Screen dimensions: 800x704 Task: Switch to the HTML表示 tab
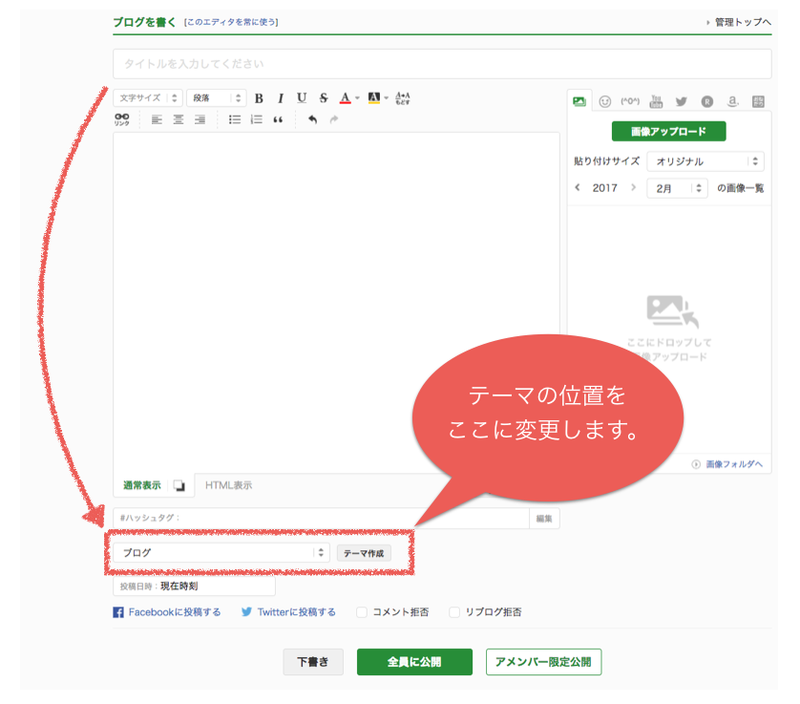(x=229, y=485)
